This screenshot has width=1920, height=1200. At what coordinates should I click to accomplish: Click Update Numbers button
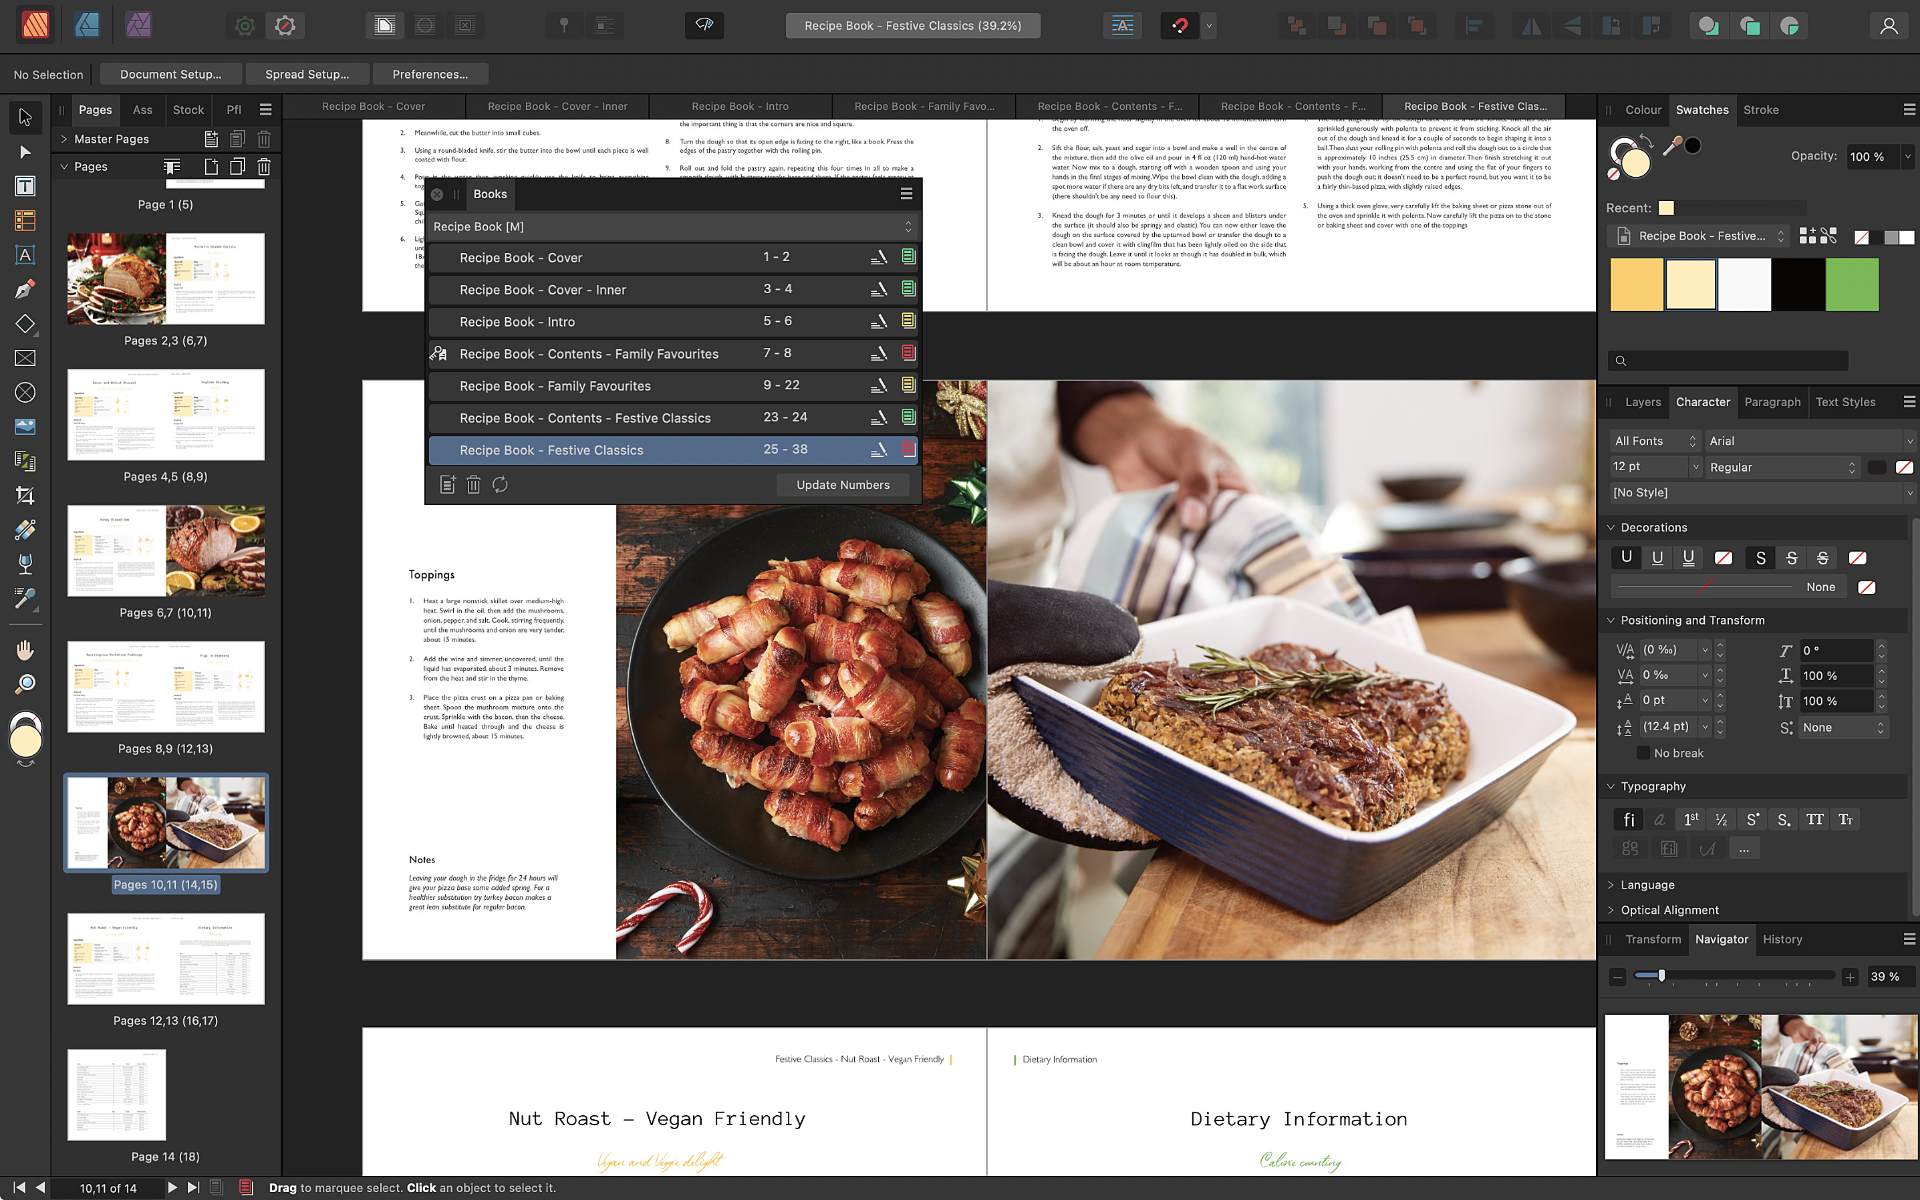click(840, 484)
